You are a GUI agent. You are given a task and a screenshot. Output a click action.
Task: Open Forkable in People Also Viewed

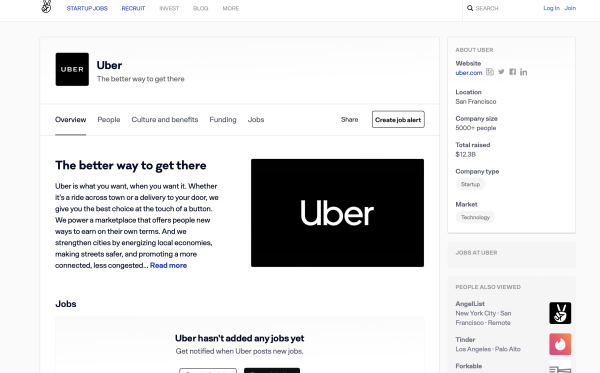point(468,366)
